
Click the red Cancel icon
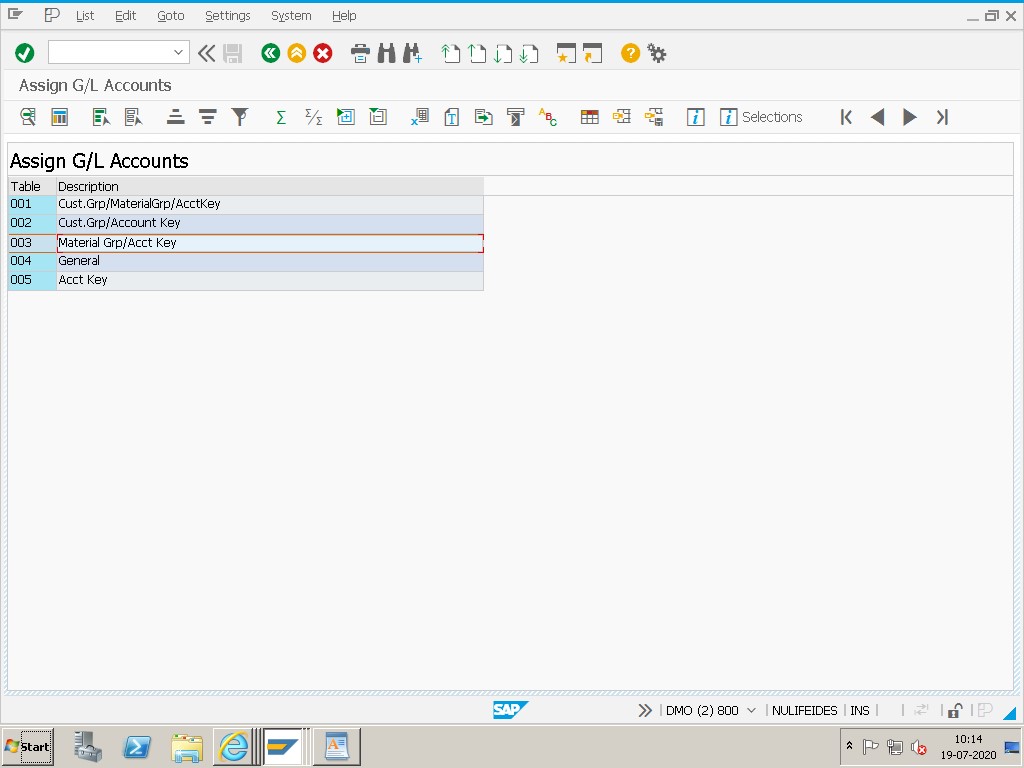(x=323, y=53)
